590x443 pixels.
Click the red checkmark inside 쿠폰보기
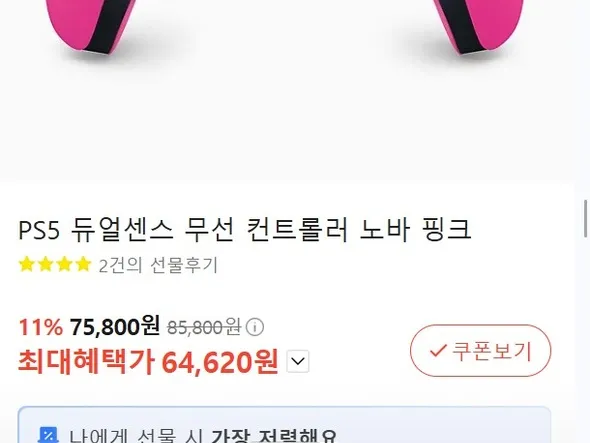click(438, 351)
